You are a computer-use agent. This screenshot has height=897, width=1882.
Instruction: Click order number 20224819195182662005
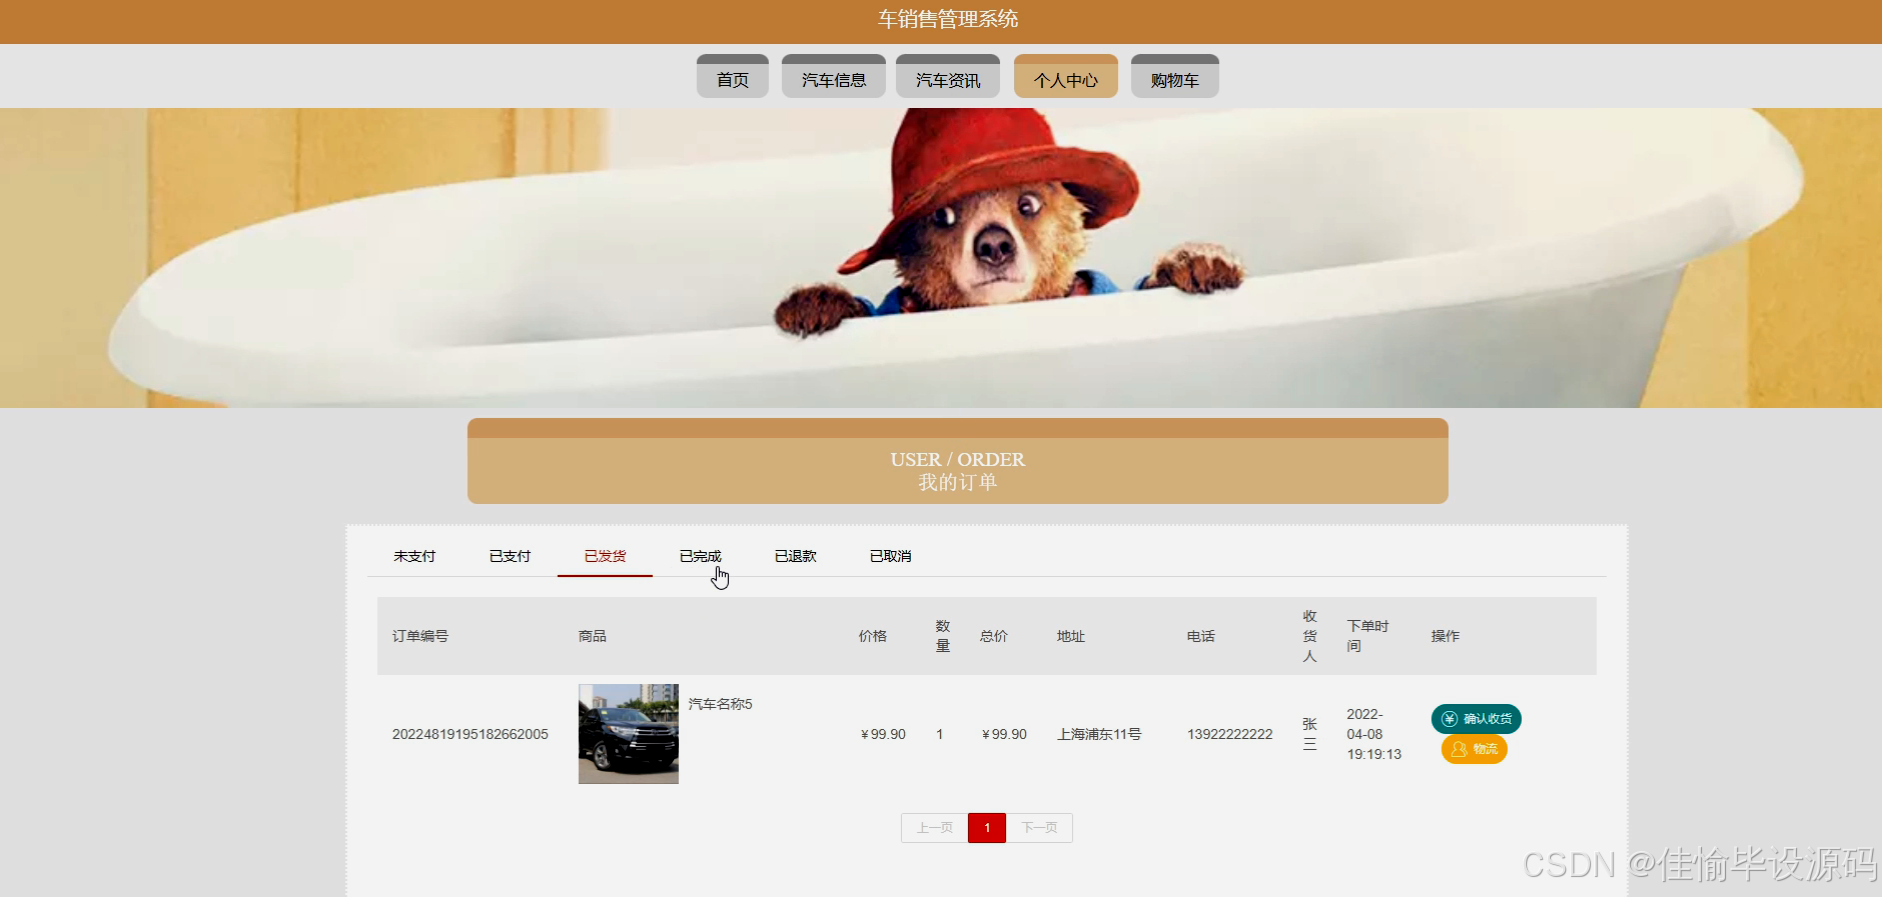pyautogui.click(x=470, y=734)
